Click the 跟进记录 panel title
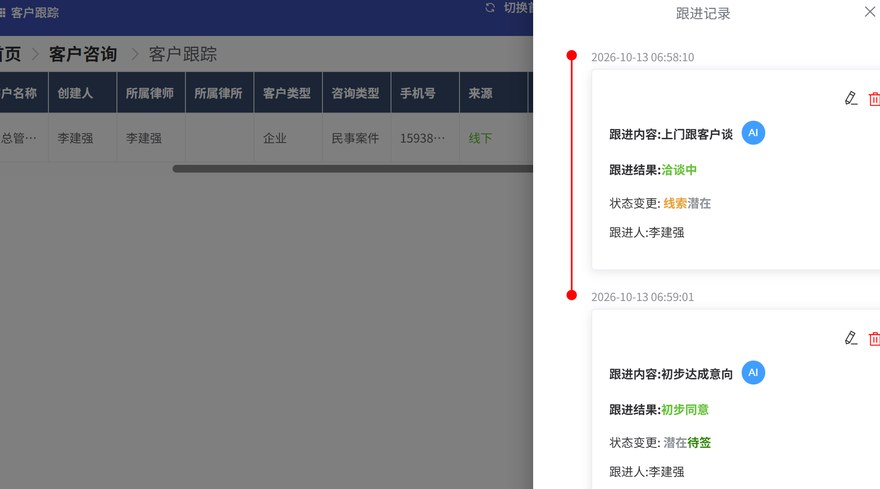The height and width of the screenshot is (489, 880). coord(703,13)
